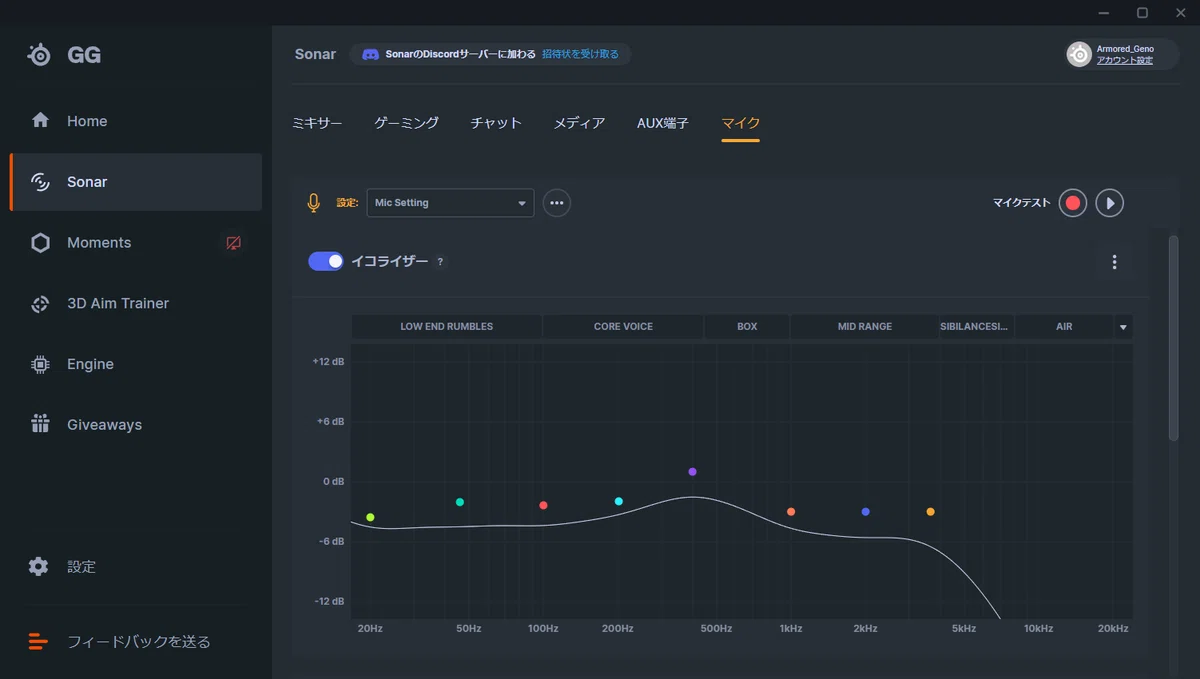Open the Giveaways gift icon

click(40, 425)
